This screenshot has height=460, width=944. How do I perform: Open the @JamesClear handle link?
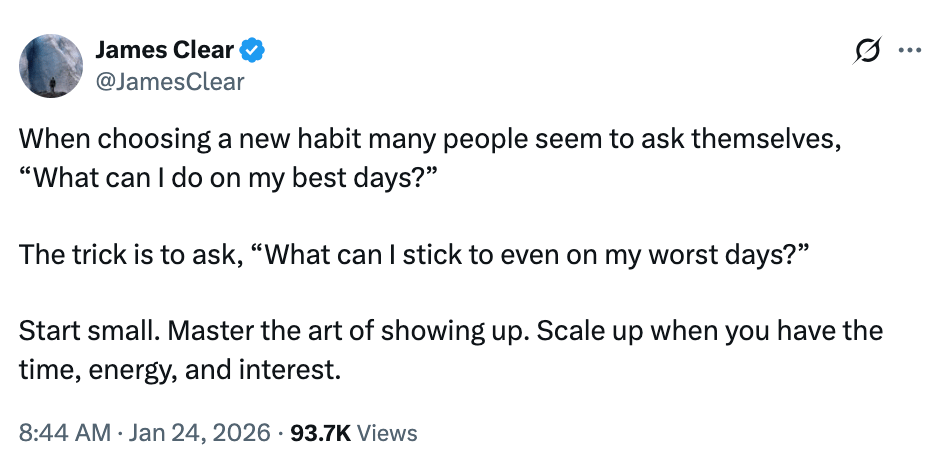click(168, 81)
